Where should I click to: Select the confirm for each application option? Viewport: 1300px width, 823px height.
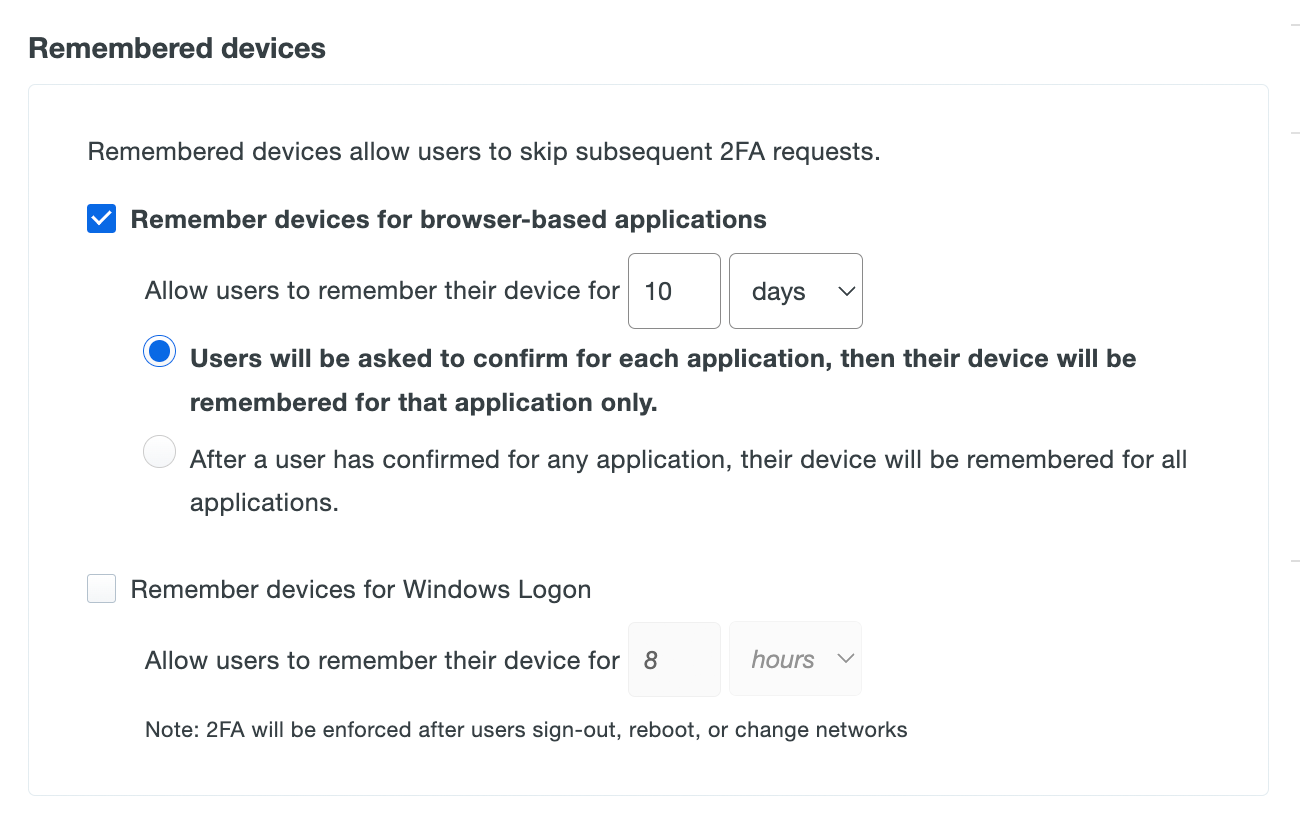[x=159, y=351]
